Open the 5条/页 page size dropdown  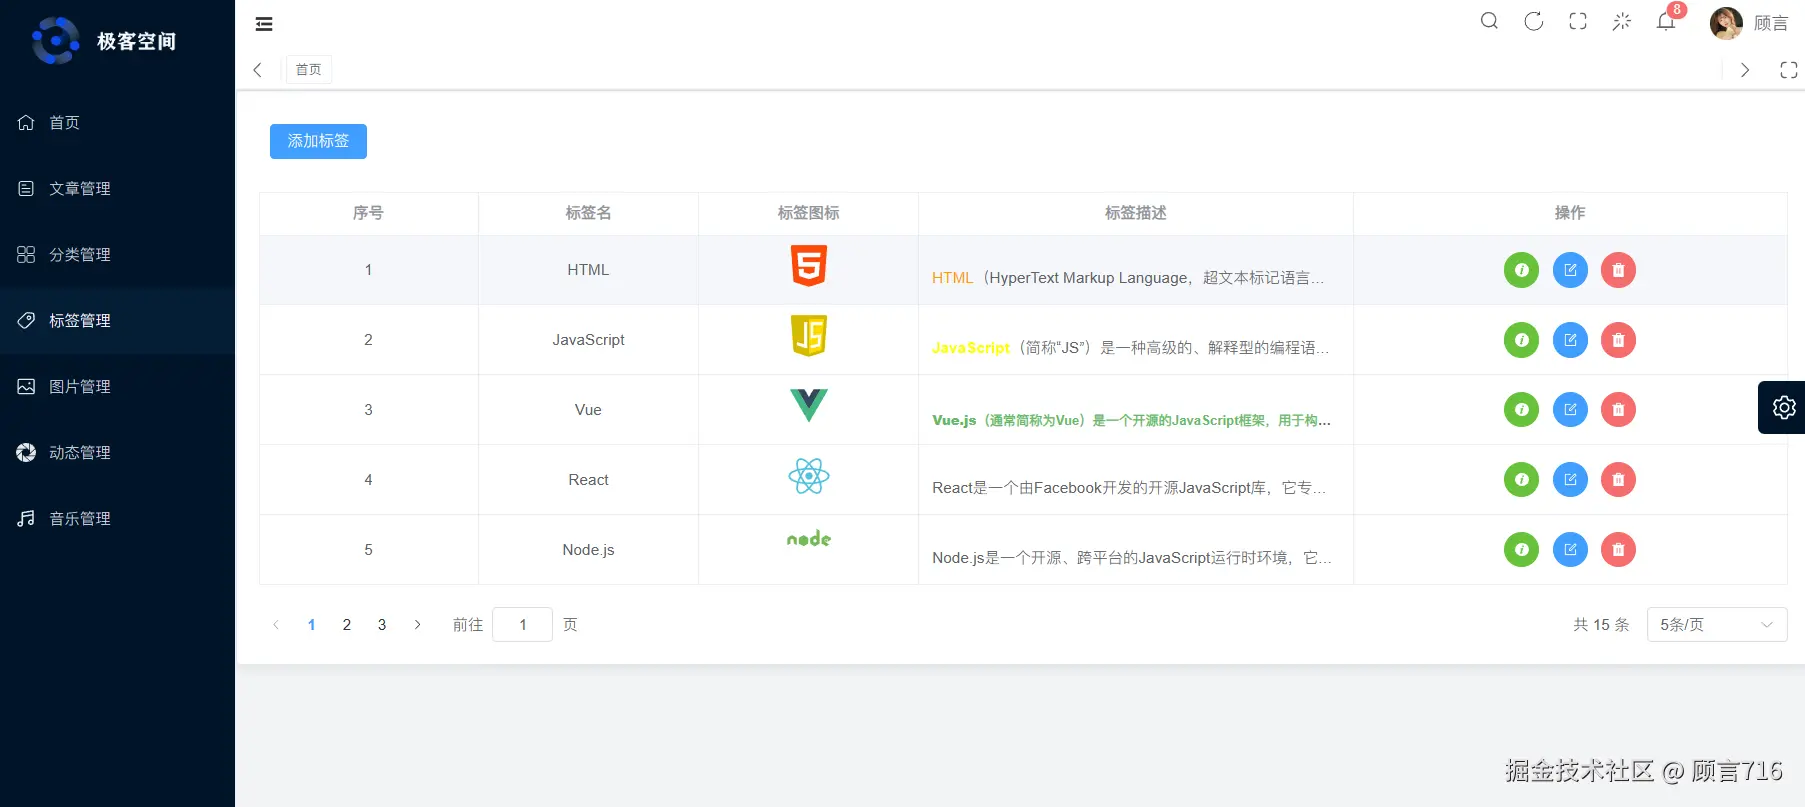[1717, 625]
